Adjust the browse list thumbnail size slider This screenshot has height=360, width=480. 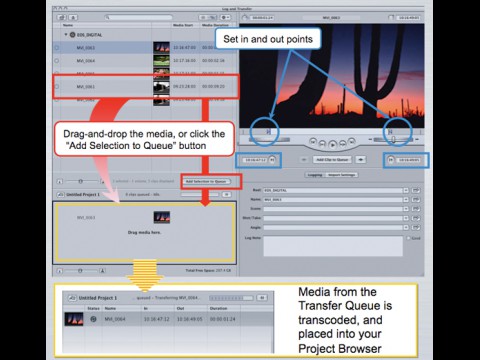pyautogui.click(x=81, y=181)
